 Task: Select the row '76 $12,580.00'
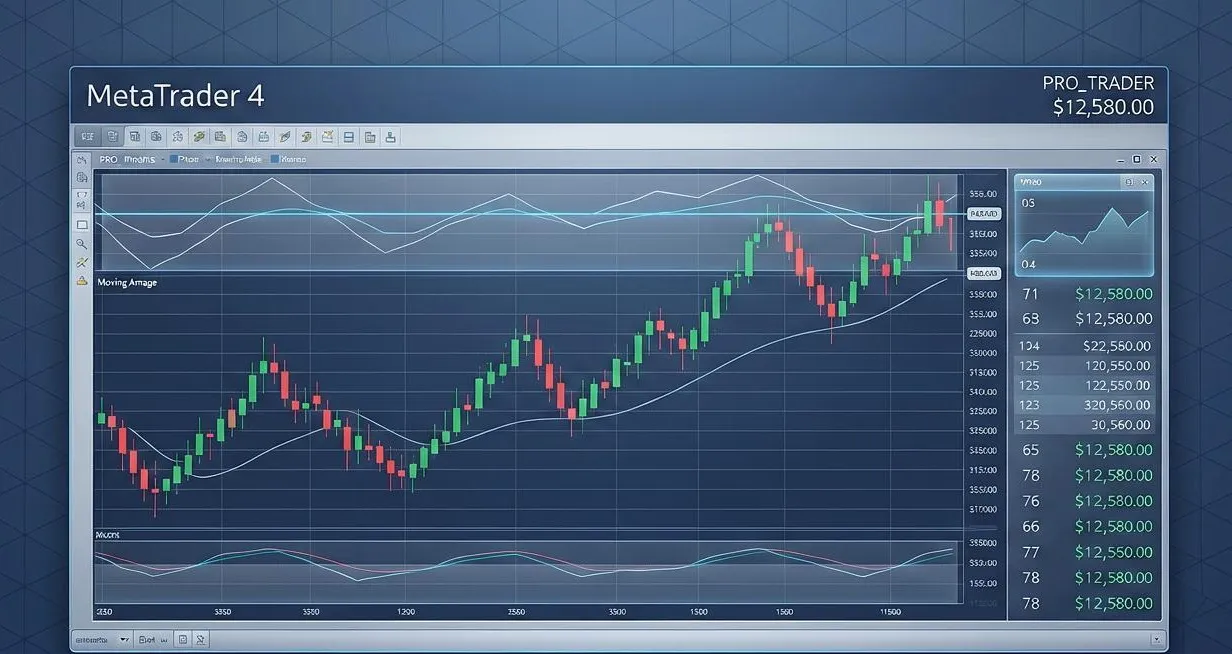pyautogui.click(x=1086, y=501)
